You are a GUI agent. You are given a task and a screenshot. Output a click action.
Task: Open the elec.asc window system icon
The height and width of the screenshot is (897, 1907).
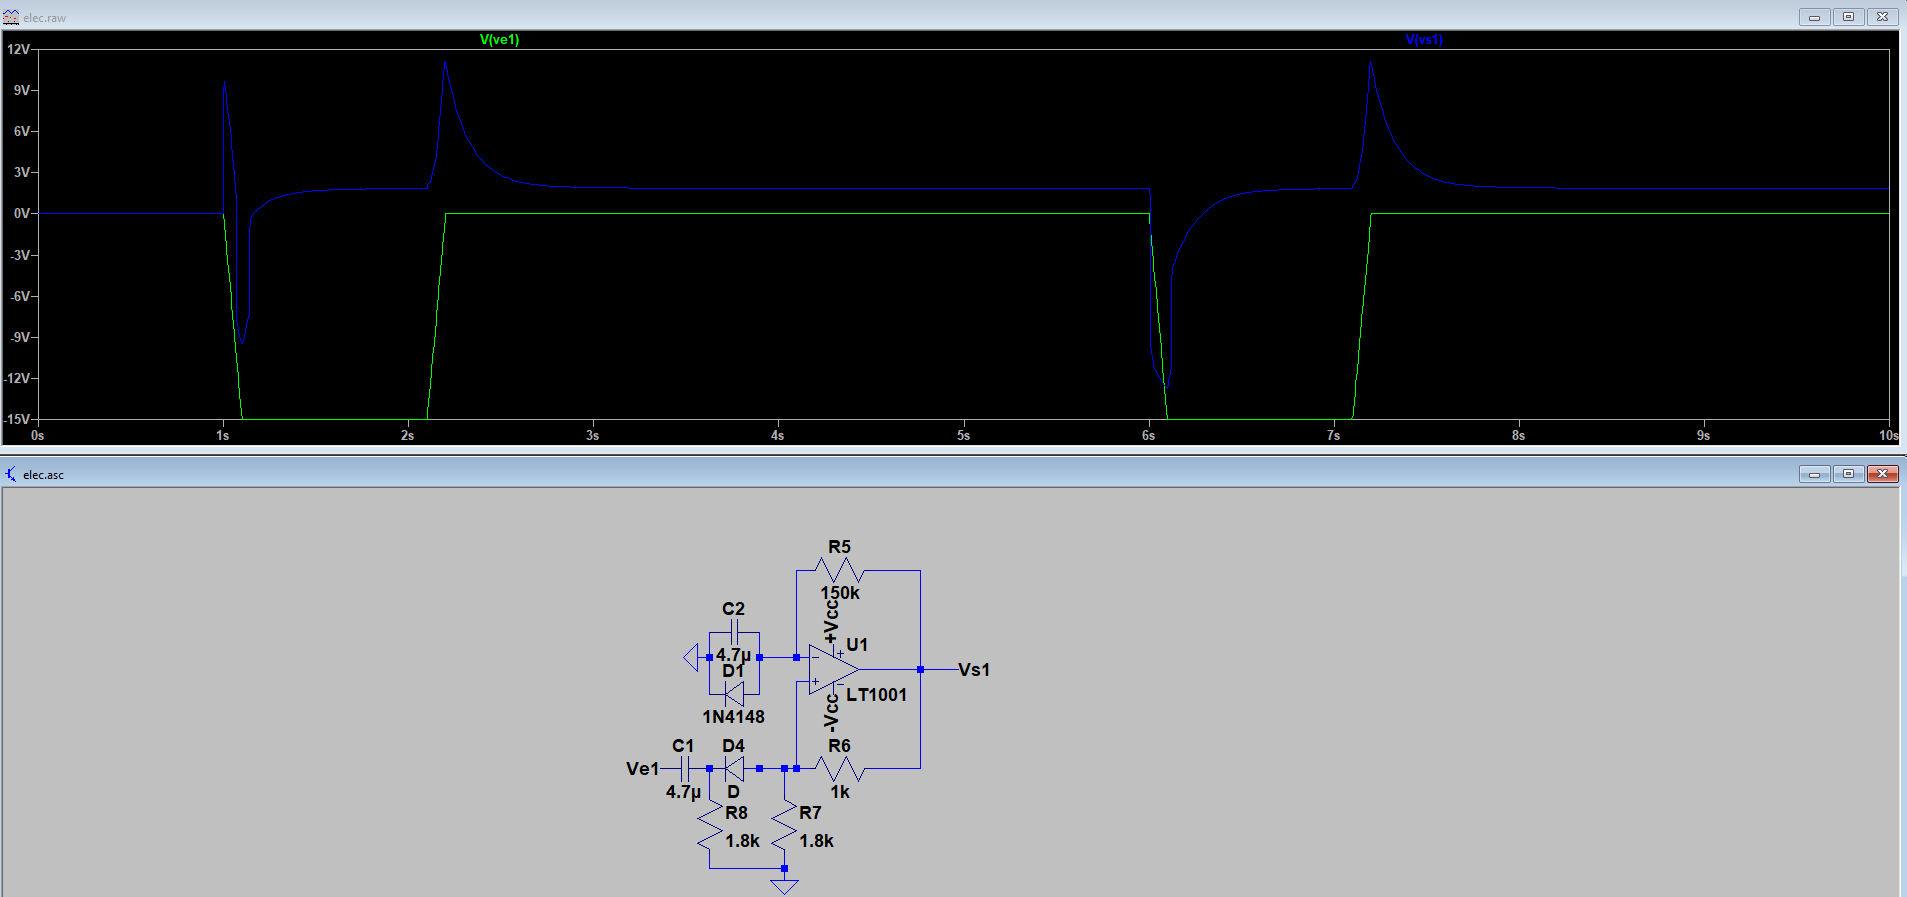[x=11, y=474]
